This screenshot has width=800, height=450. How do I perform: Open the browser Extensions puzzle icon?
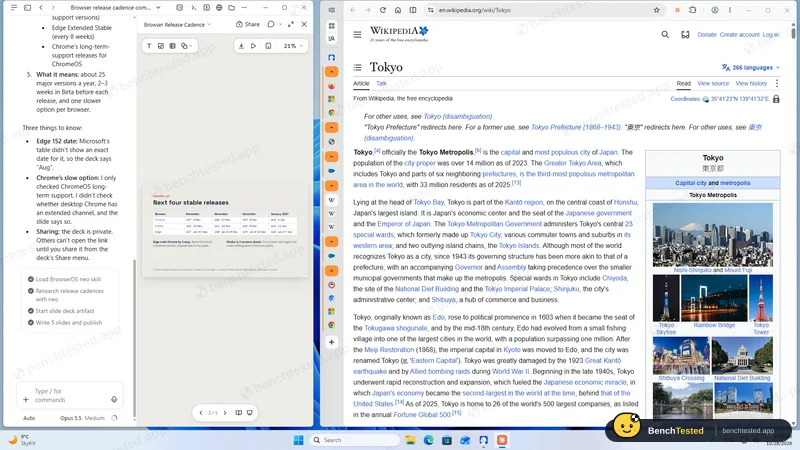[692, 10]
